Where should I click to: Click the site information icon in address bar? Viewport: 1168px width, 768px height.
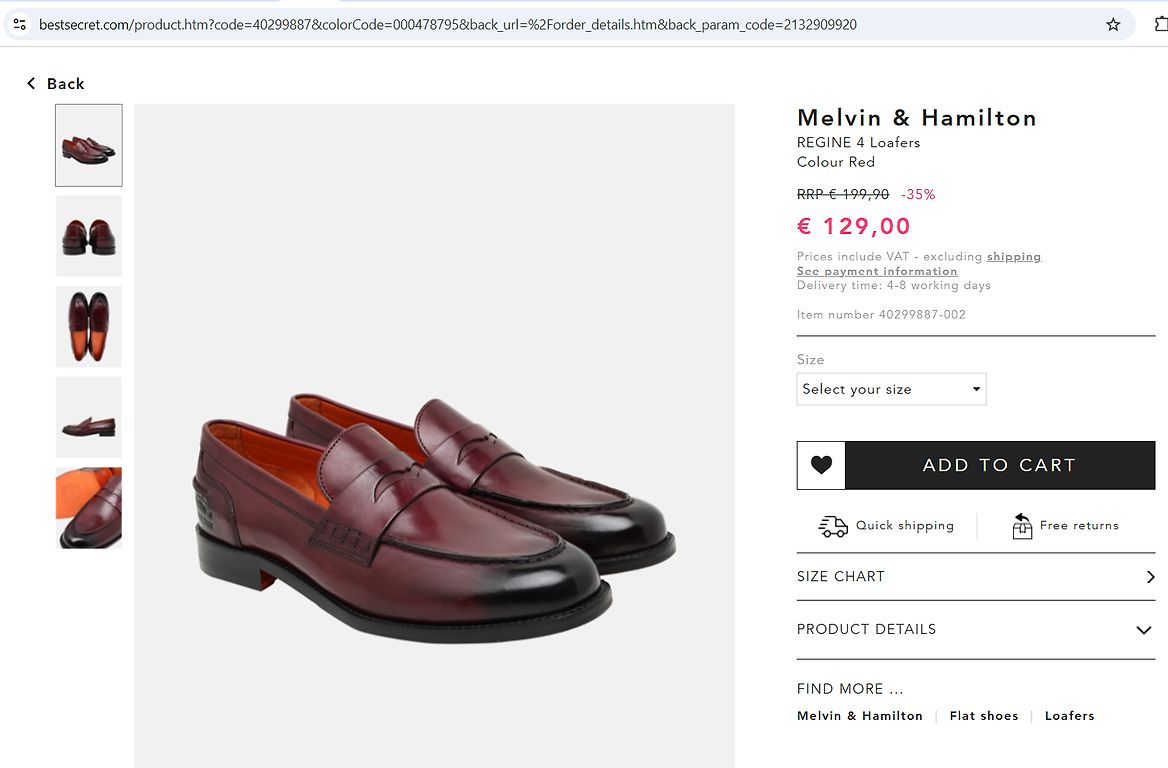(19, 24)
